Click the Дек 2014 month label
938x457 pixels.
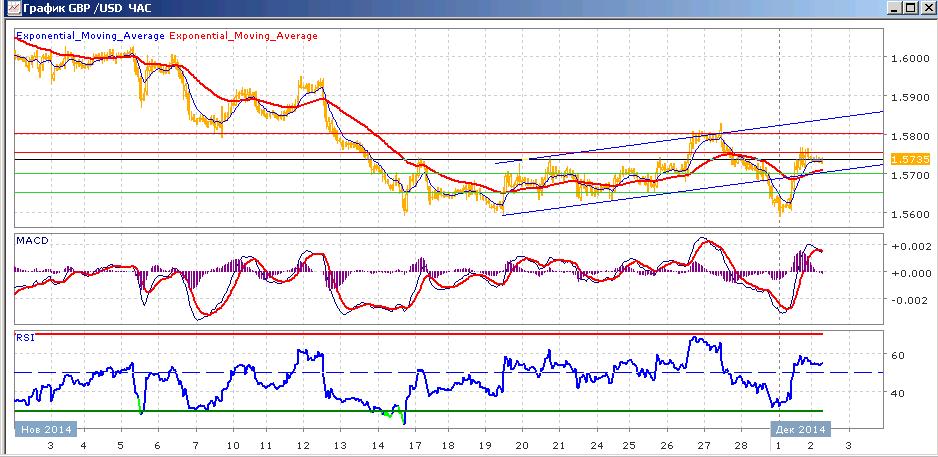tap(800, 429)
